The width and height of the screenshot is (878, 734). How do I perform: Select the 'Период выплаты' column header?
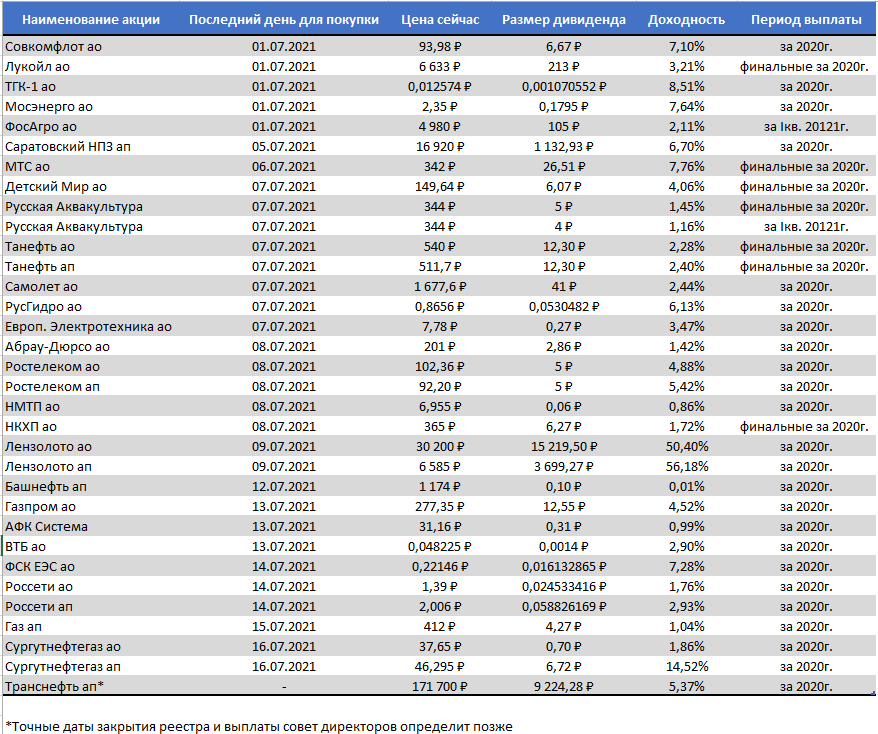806,20
